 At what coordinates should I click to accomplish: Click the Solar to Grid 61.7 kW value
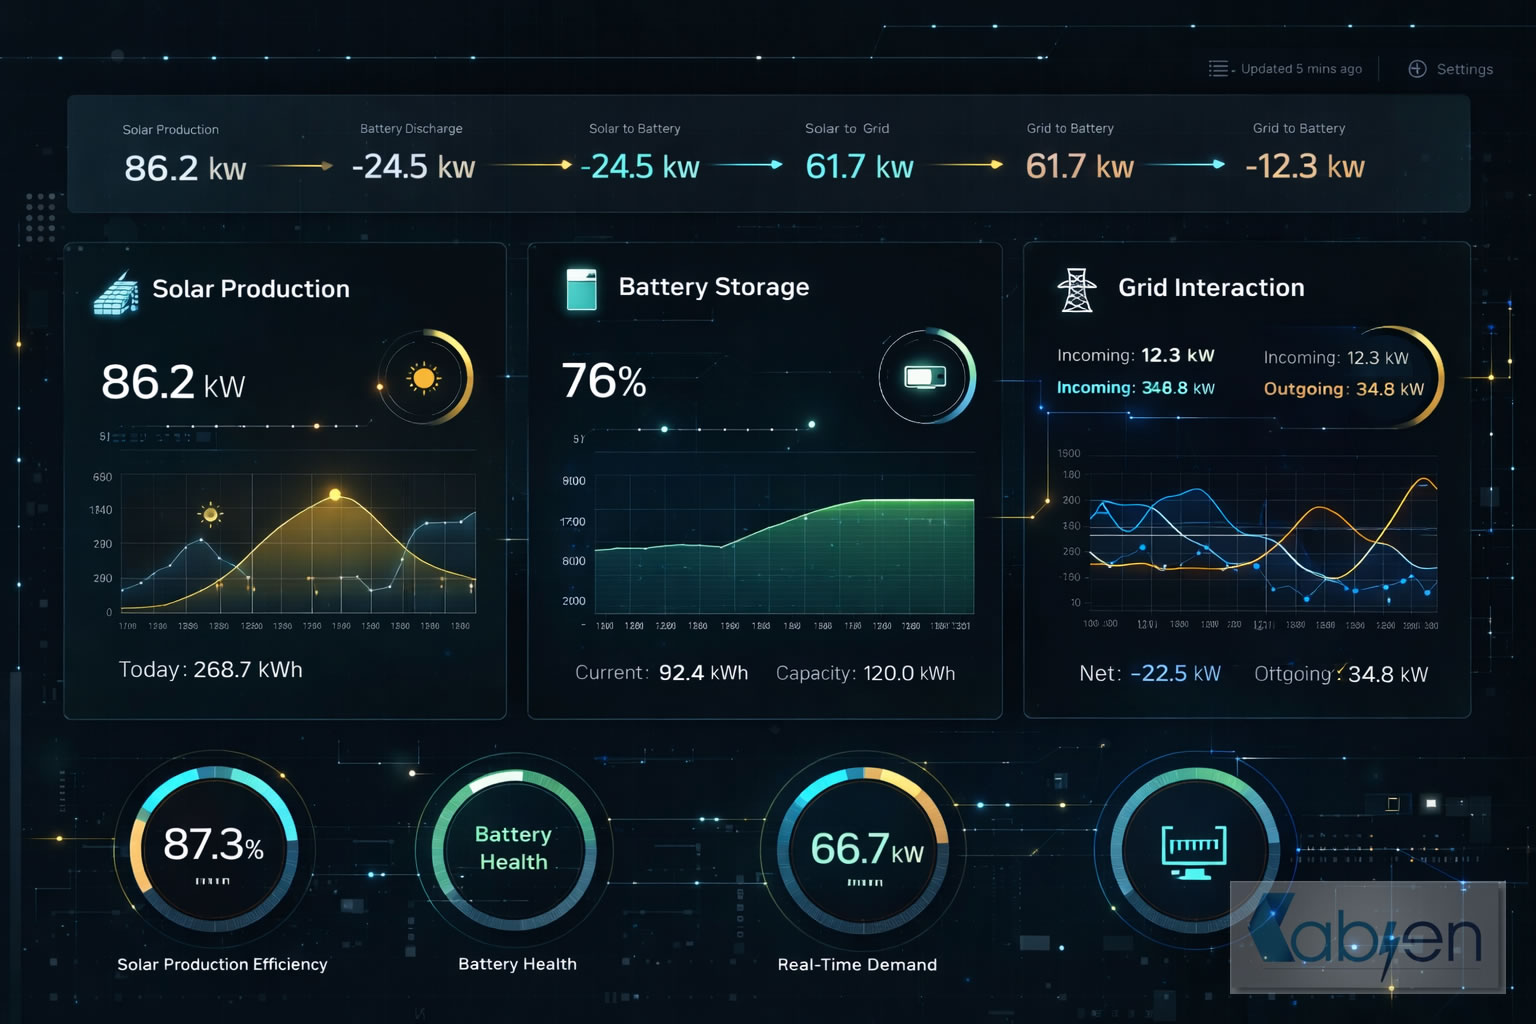(x=859, y=166)
